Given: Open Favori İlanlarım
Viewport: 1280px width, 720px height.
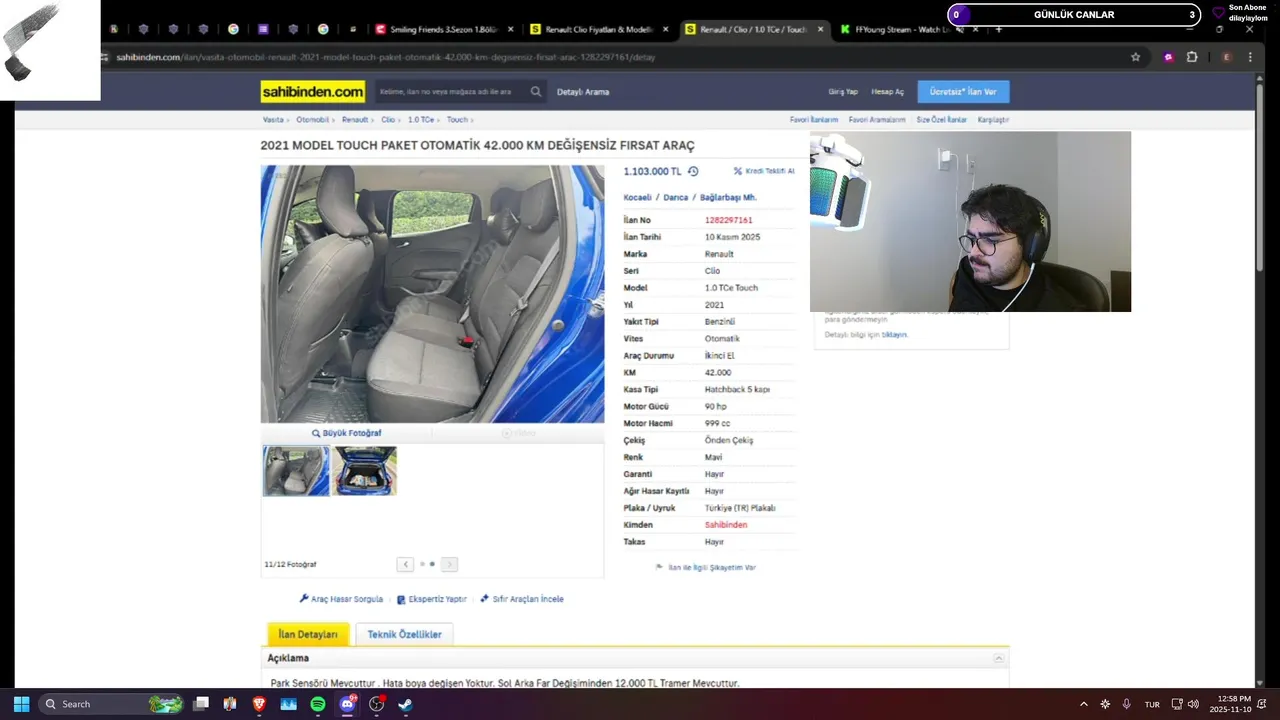Looking at the screenshot, I should (814, 119).
